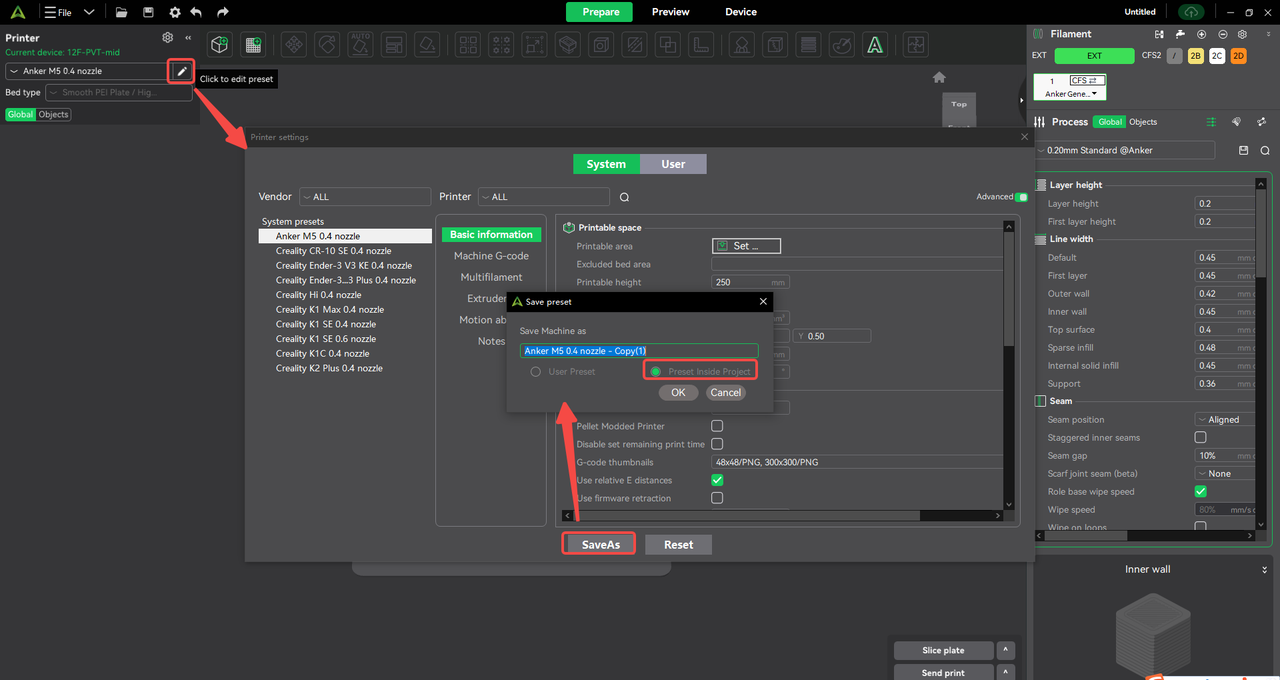The width and height of the screenshot is (1280, 680).
Task: Open the Bed type dropdown
Action: tap(118, 93)
